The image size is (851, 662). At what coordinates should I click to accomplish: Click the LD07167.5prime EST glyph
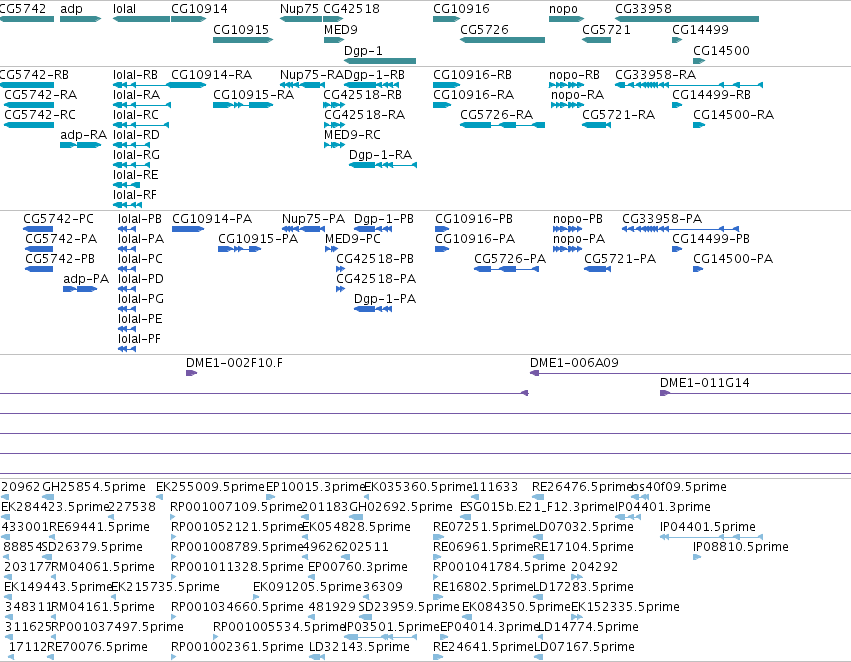[539, 657]
